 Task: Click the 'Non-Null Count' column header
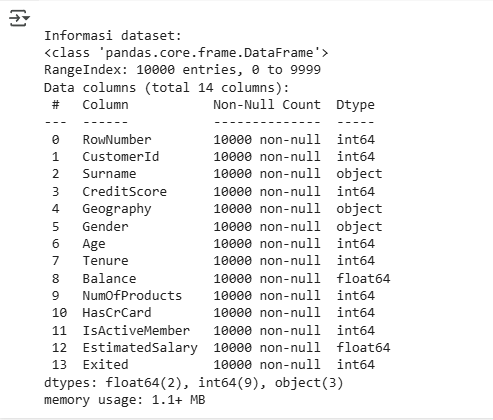(267, 105)
